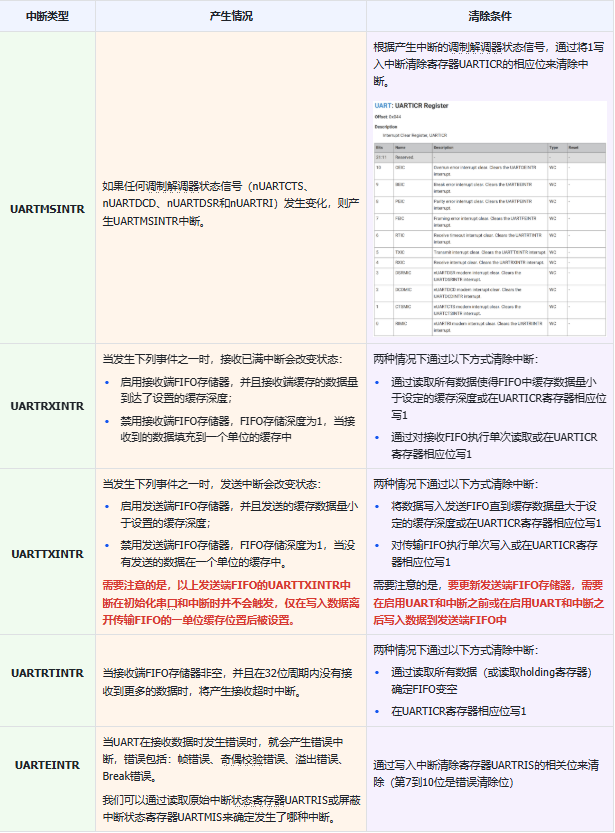Open the UARTICR Register table image
The height and width of the screenshot is (833, 615).
click(490, 218)
